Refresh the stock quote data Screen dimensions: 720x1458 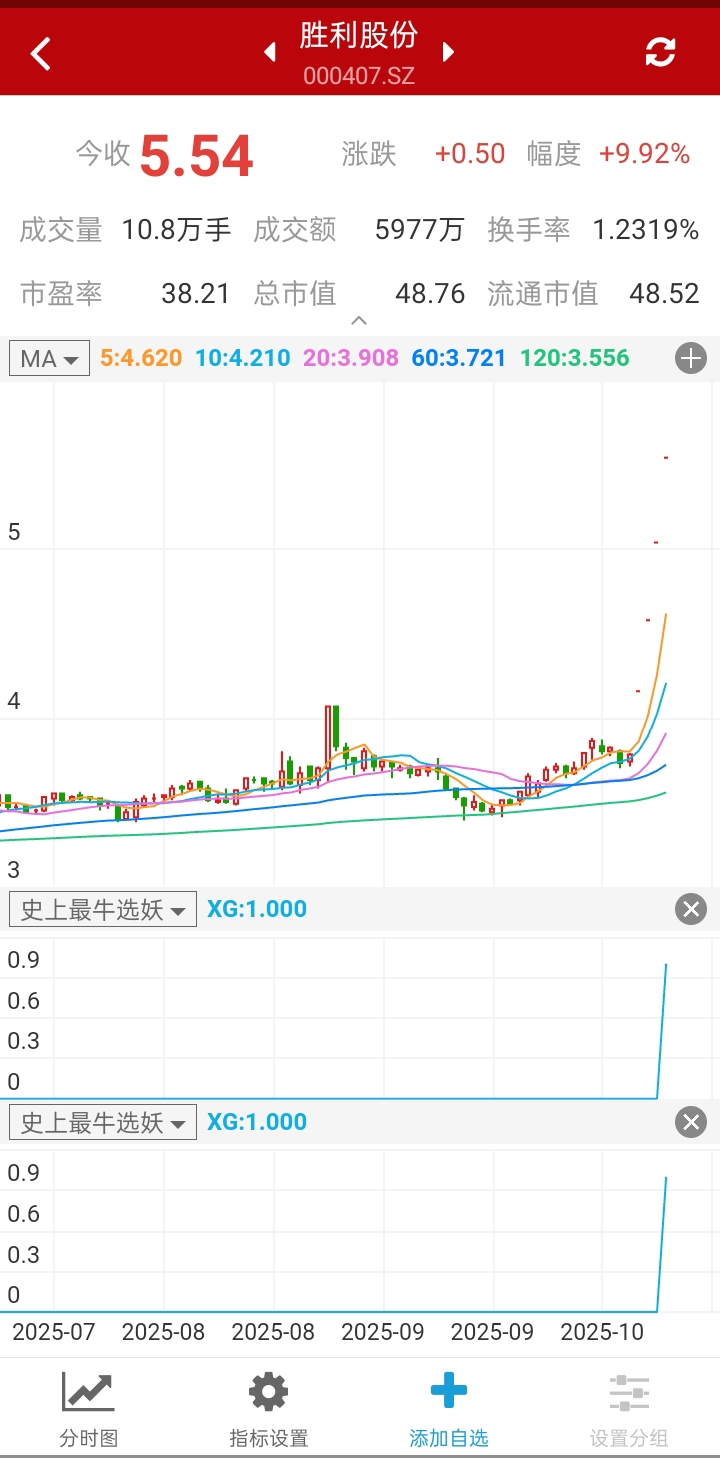660,52
